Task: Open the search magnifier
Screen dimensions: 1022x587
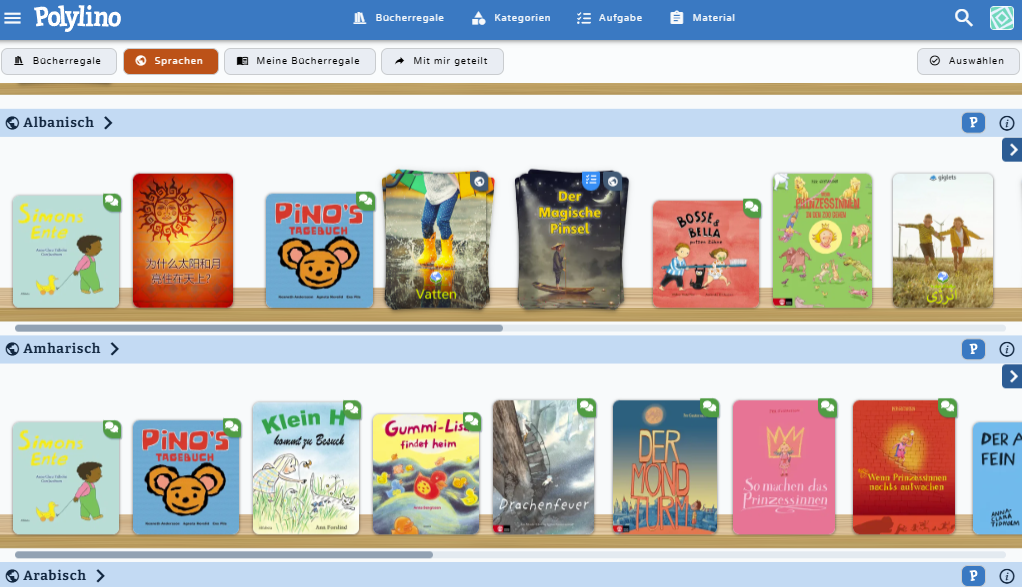Action: click(x=963, y=18)
